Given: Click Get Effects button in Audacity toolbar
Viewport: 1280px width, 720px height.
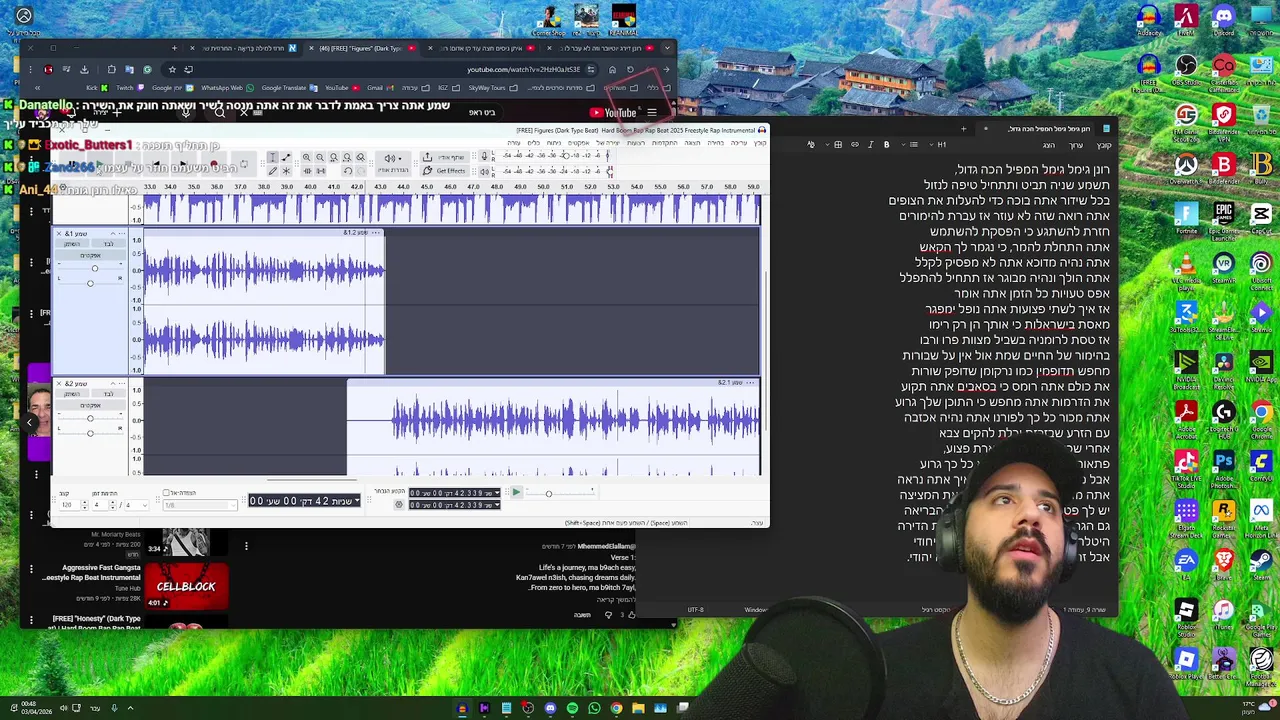Looking at the screenshot, I should pos(445,171).
